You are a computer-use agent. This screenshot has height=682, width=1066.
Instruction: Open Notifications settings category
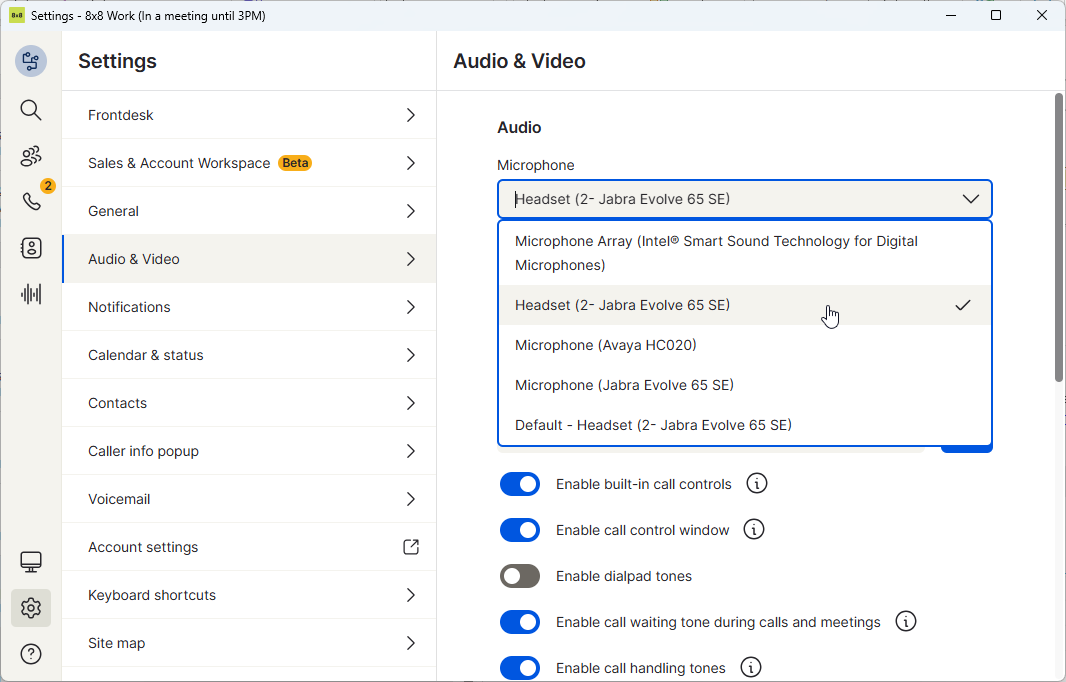249,307
